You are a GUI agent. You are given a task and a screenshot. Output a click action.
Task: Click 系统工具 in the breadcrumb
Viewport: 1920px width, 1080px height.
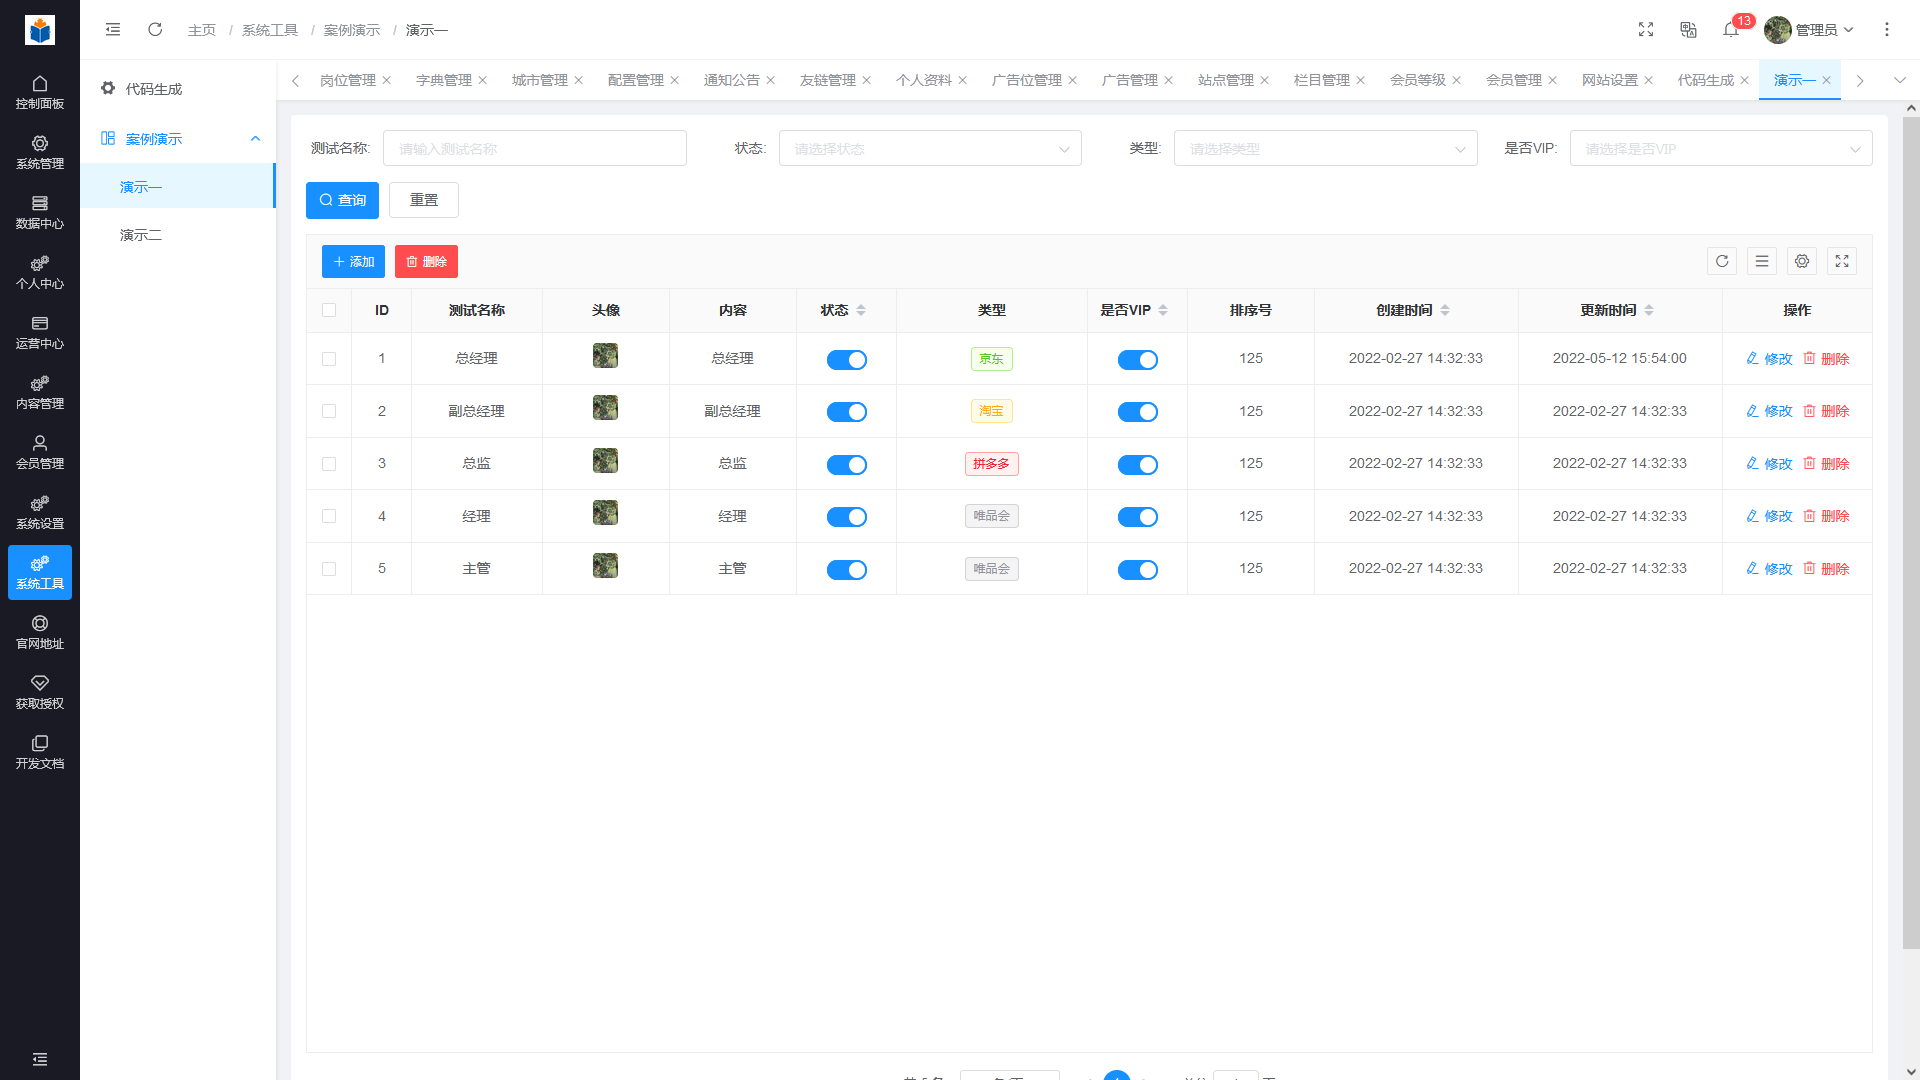coord(270,30)
